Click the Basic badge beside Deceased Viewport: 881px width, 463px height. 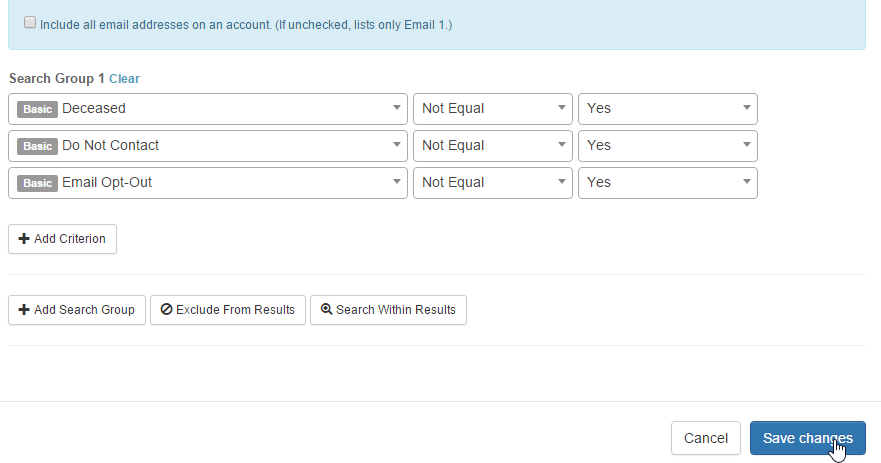(37, 109)
